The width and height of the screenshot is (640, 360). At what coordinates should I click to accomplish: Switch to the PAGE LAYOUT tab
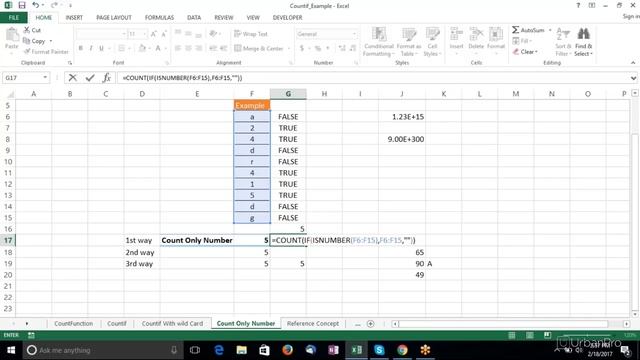pos(114,18)
